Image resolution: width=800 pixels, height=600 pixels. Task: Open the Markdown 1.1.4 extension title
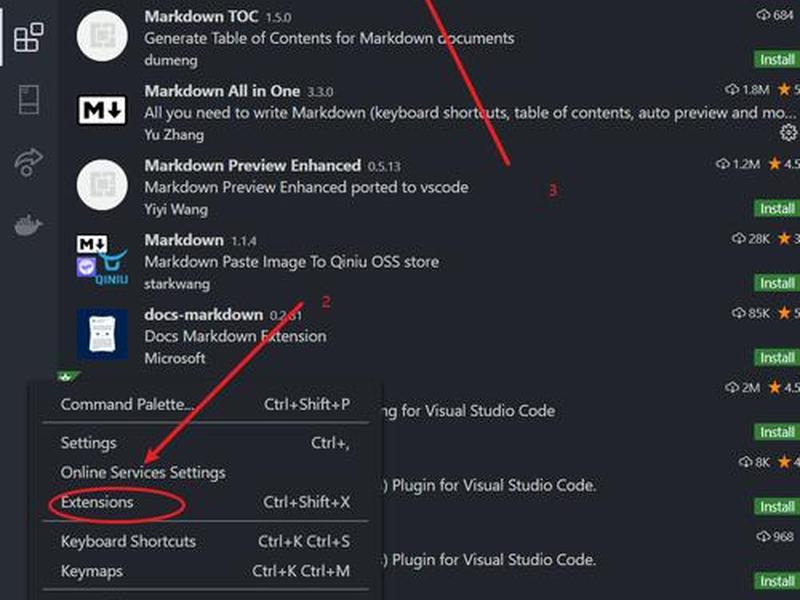[184, 240]
